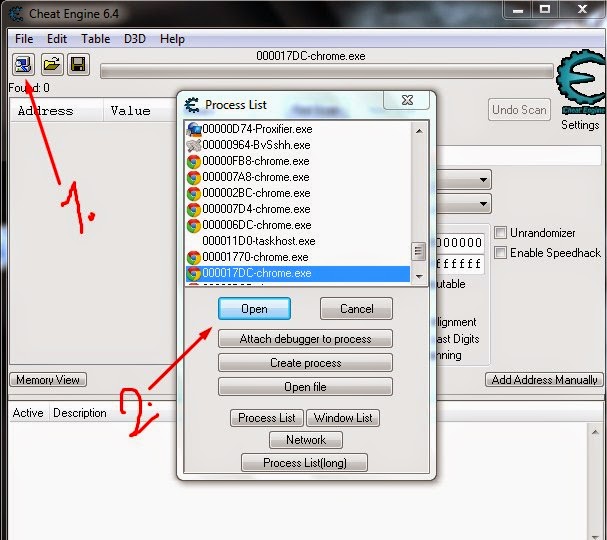Click the scan value input field
The image size is (607, 540).
[519, 156]
